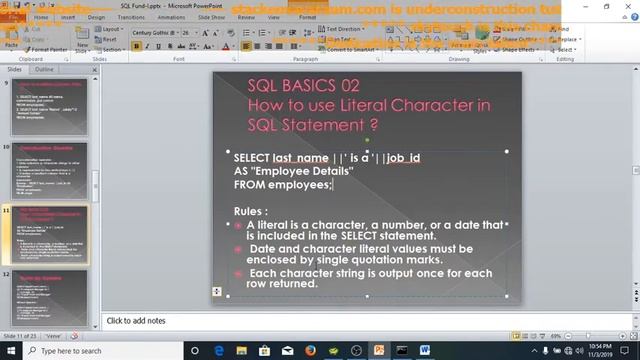Click zoom out minus button

(x=568, y=336)
